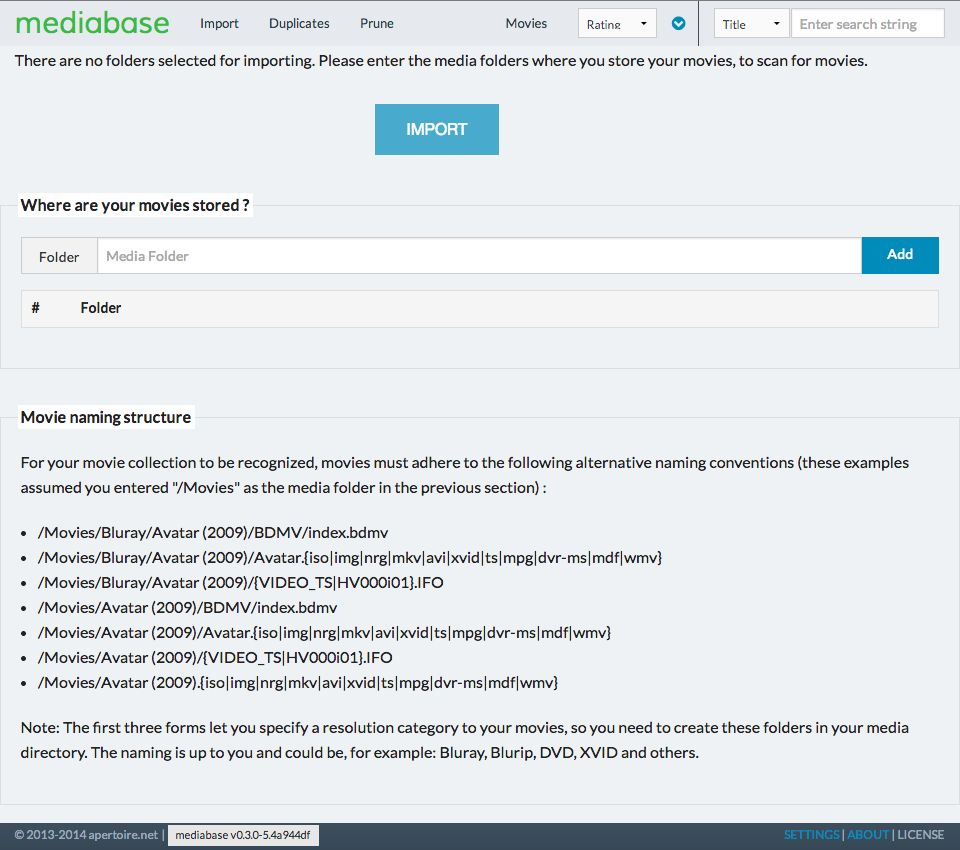
Task: Toggle the sort direction chevron icon
Action: pos(678,24)
